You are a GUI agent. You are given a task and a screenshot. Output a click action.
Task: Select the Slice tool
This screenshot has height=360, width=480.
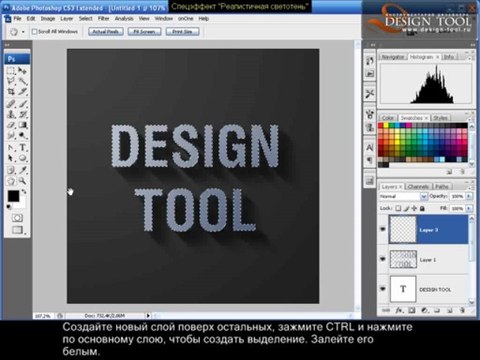[x=22, y=91]
